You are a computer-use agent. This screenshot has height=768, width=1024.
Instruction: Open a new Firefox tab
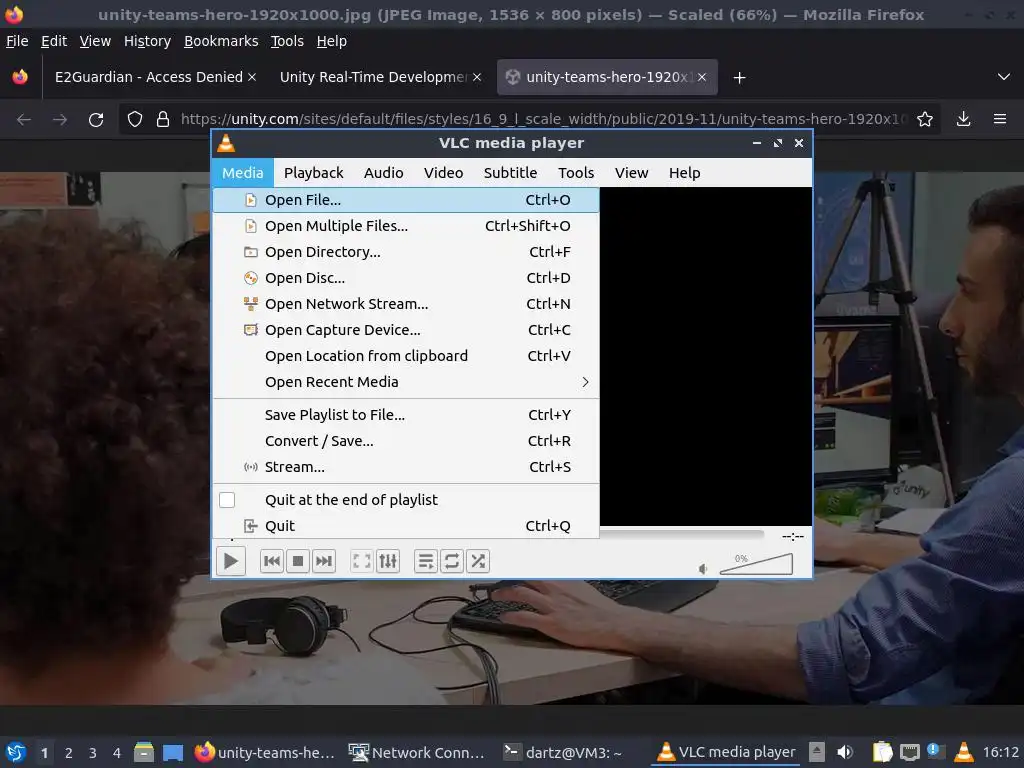click(x=739, y=78)
